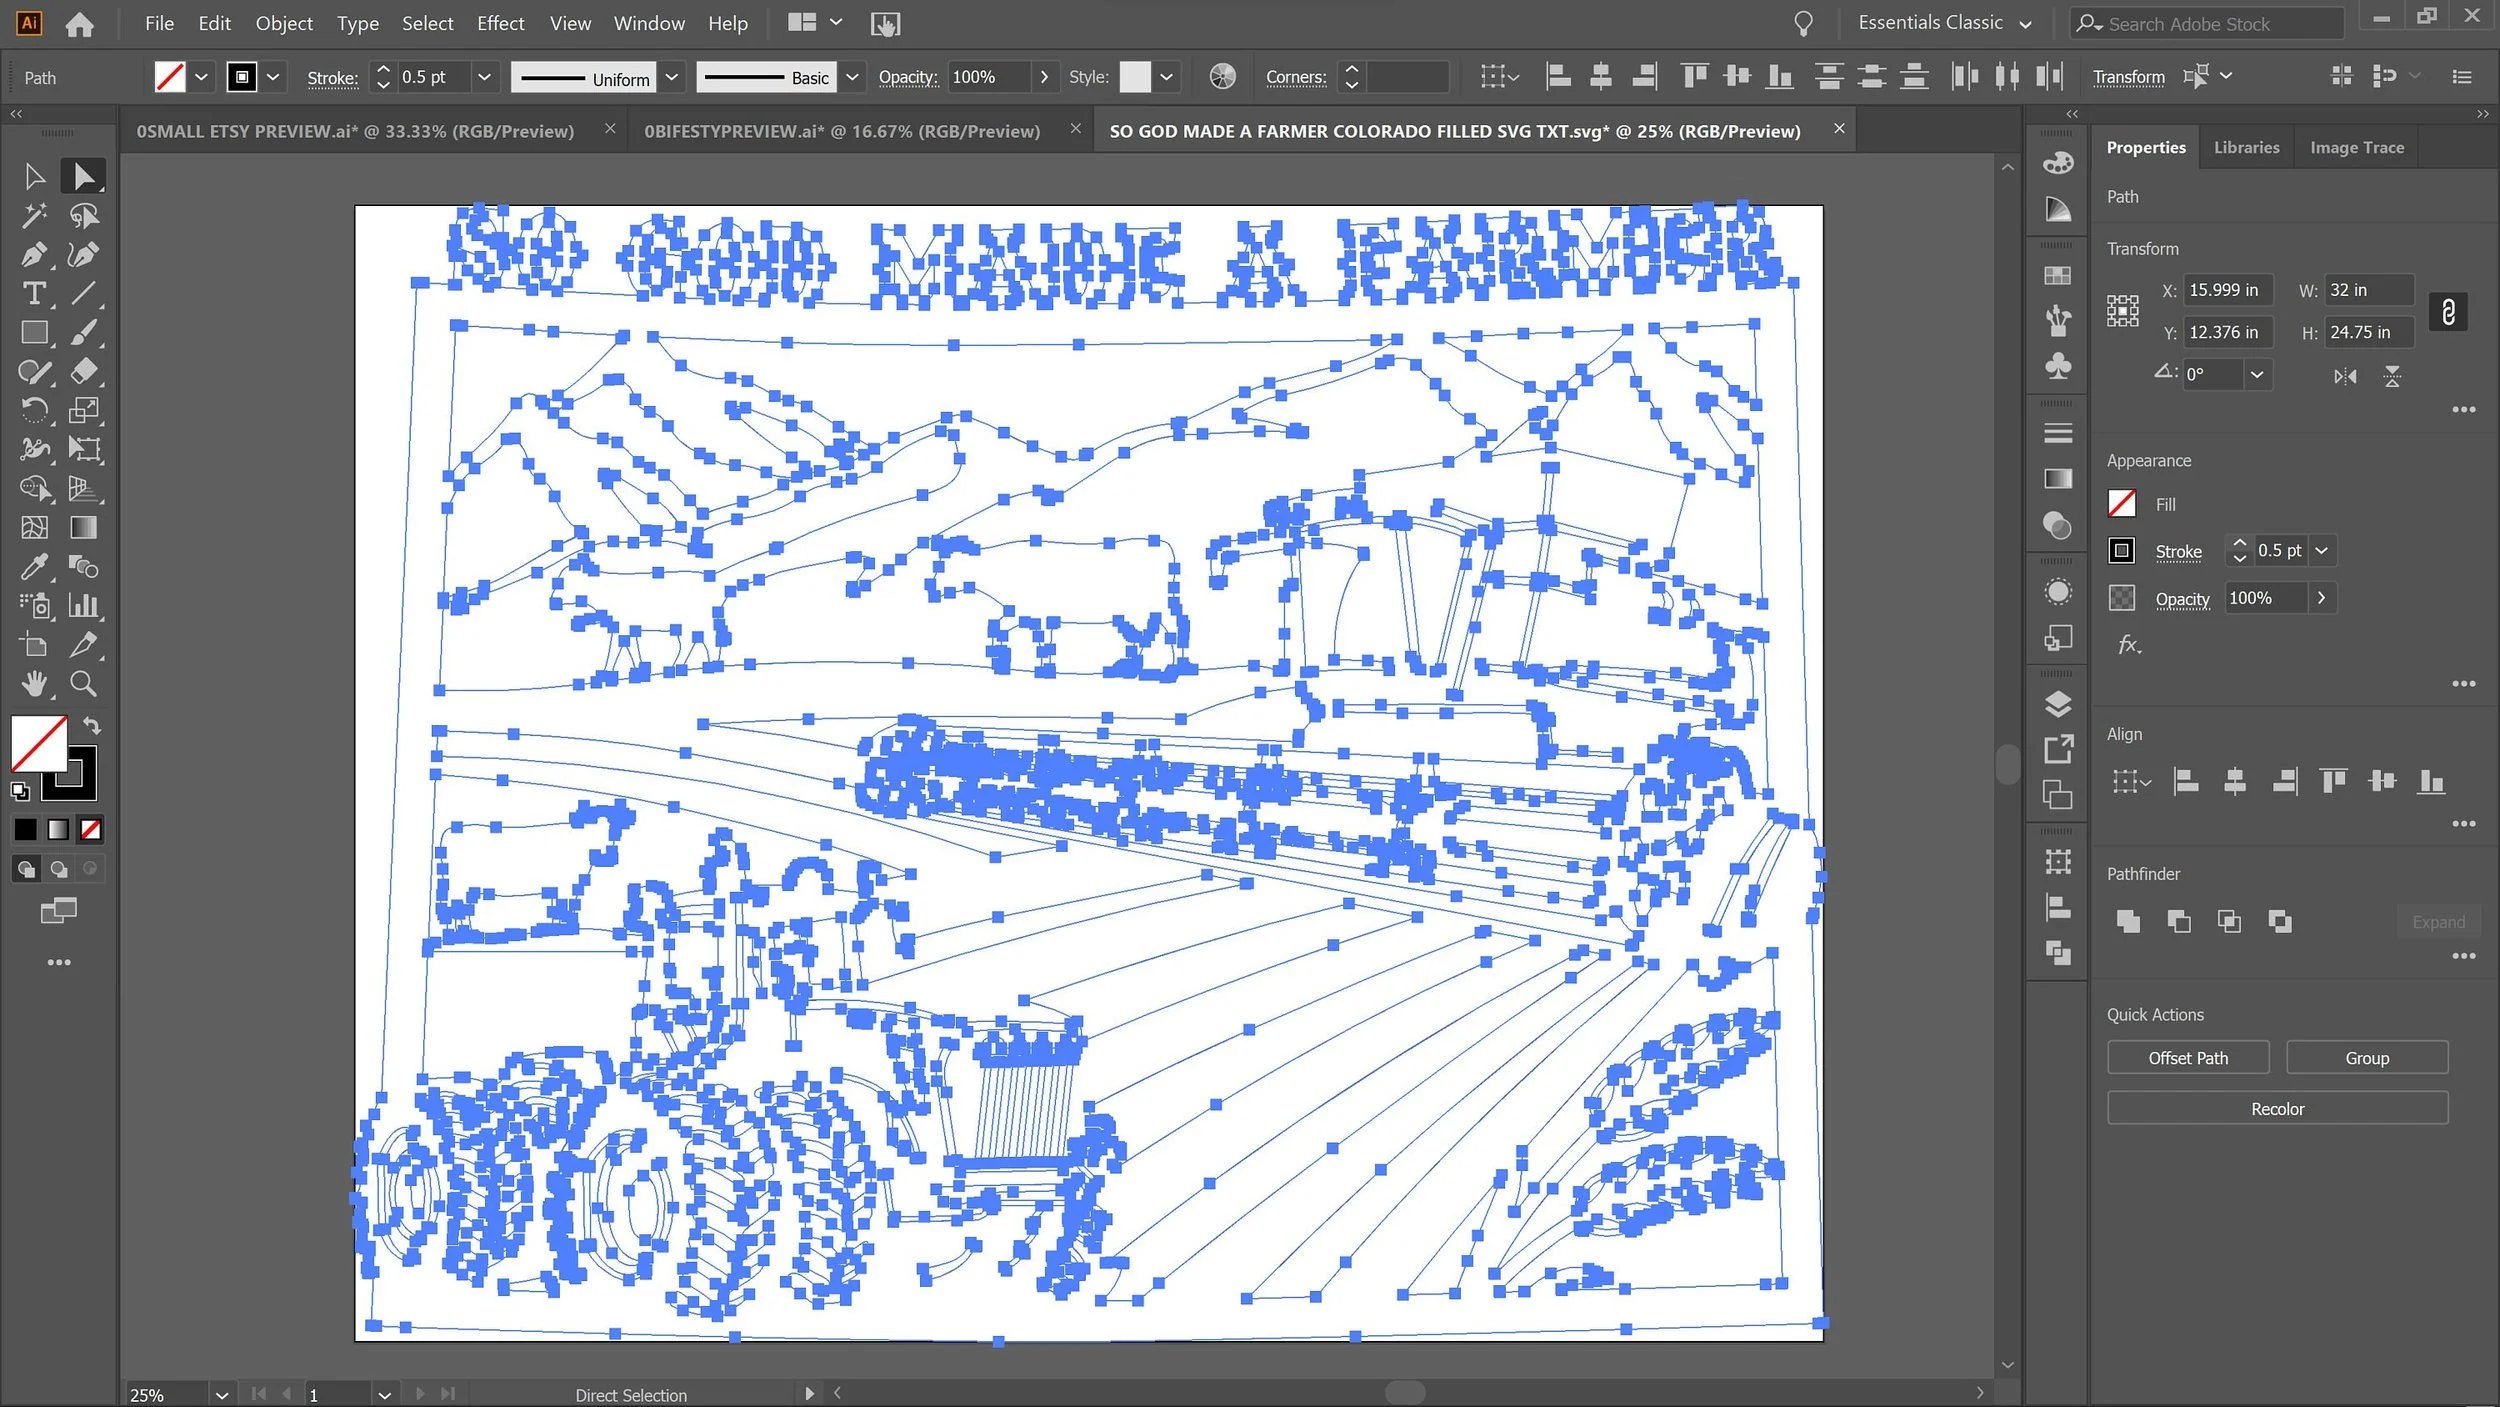Open the zoom level dropdown

221,1394
